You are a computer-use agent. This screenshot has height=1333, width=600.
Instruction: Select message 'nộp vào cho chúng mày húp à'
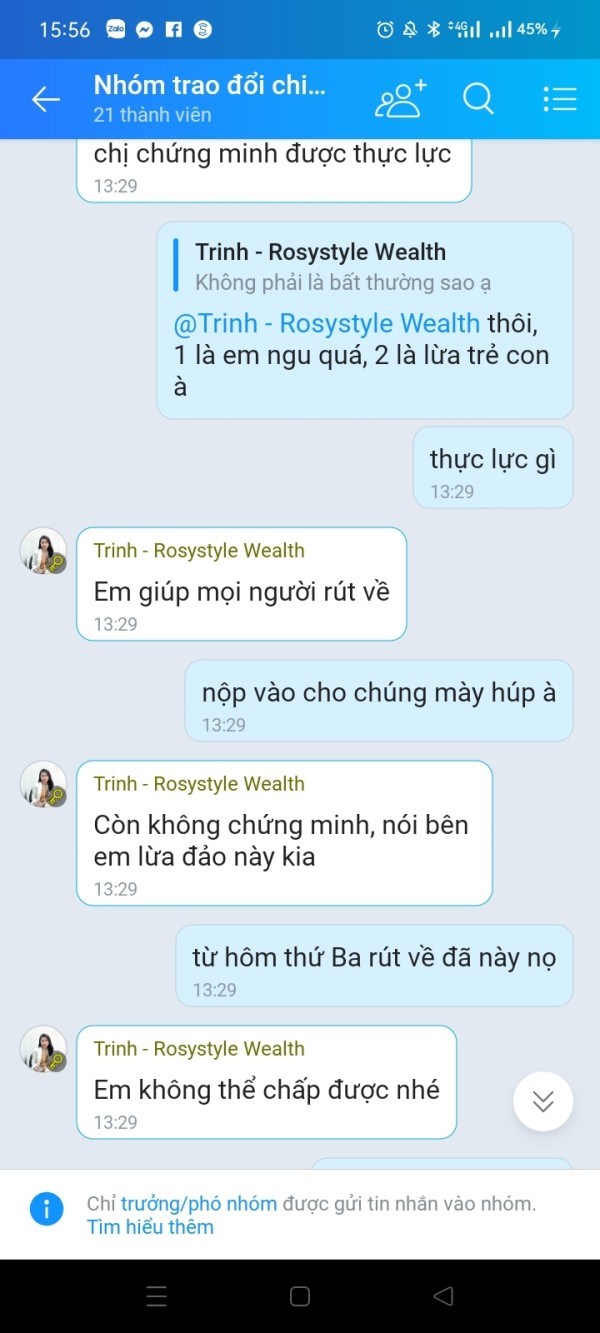coord(379,700)
